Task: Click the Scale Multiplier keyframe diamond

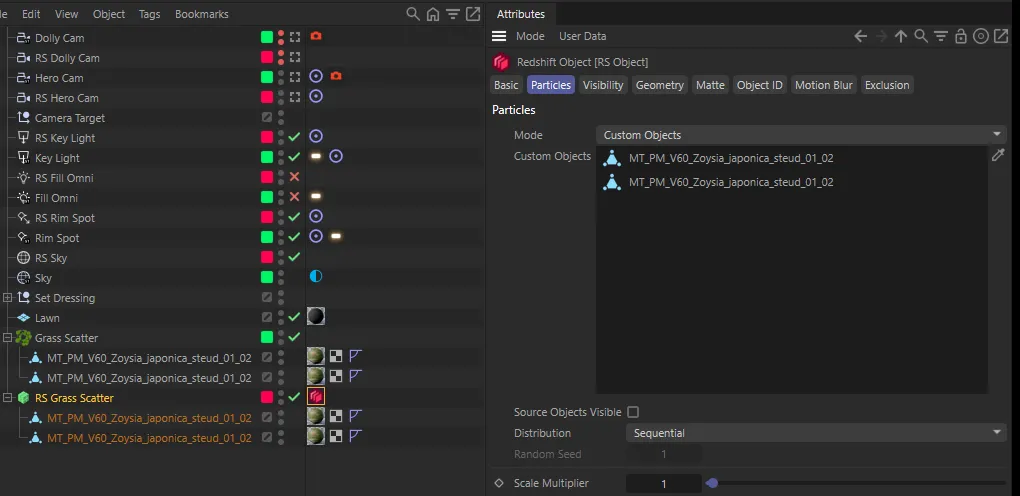Action: (x=499, y=483)
